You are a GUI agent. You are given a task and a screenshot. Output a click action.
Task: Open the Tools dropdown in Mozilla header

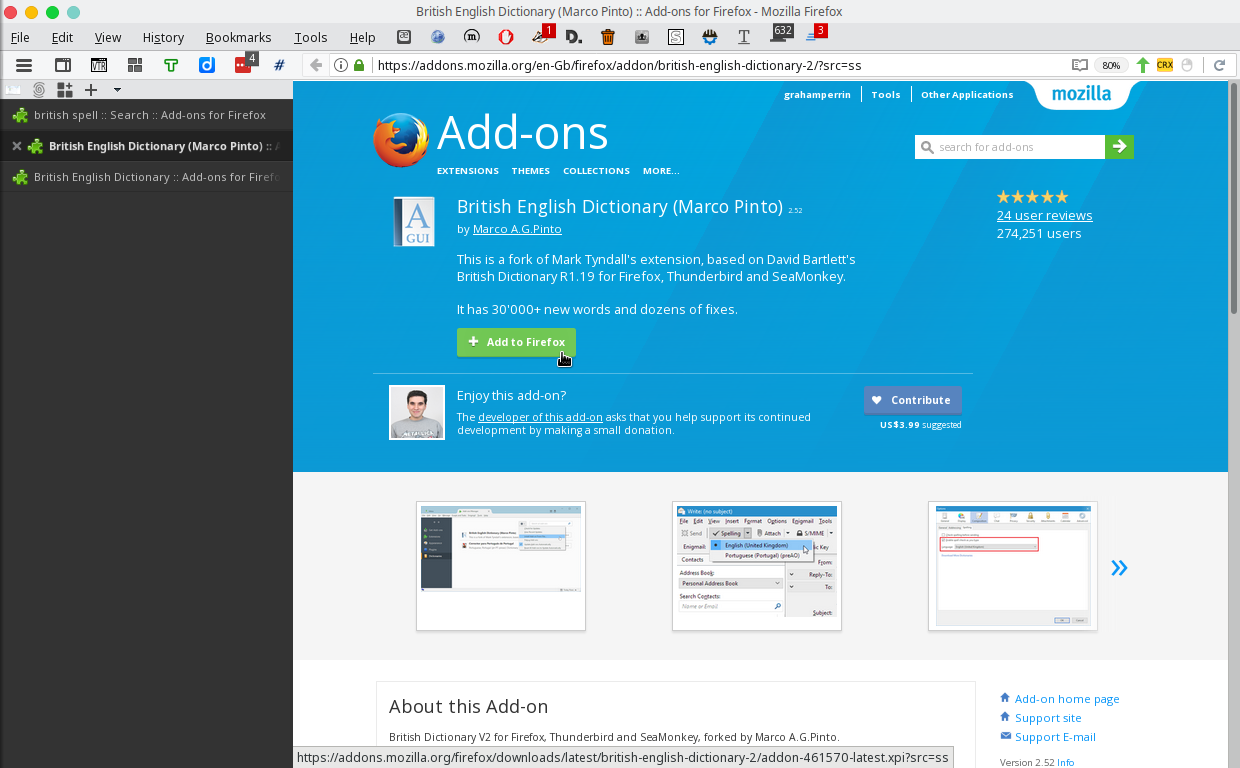click(886, 95)
